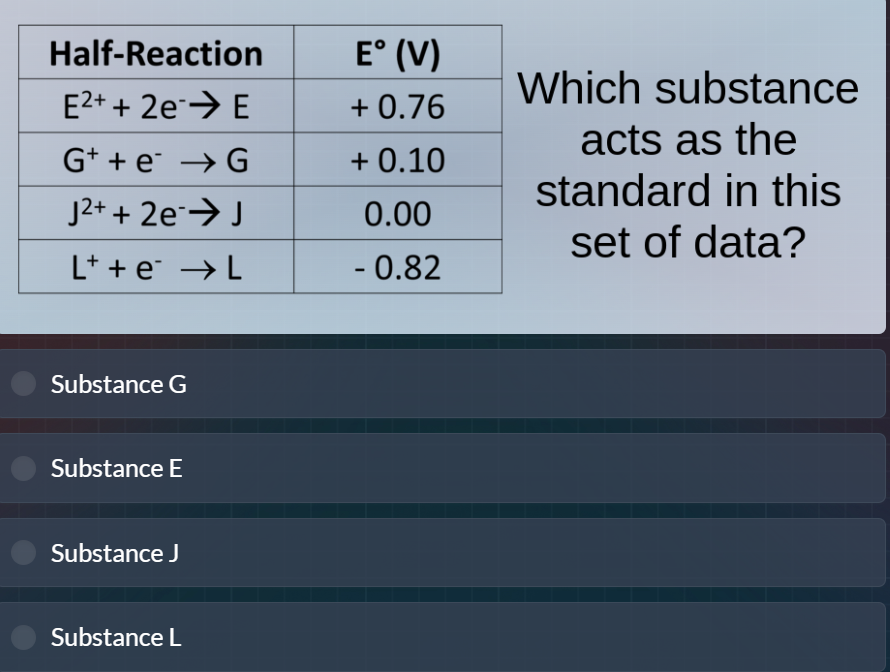The height and width of the screenshot is (672, 890).
Task: Click the half-reaction J²⁺ + 2e⁻ → J
Action: coord(154,214)
